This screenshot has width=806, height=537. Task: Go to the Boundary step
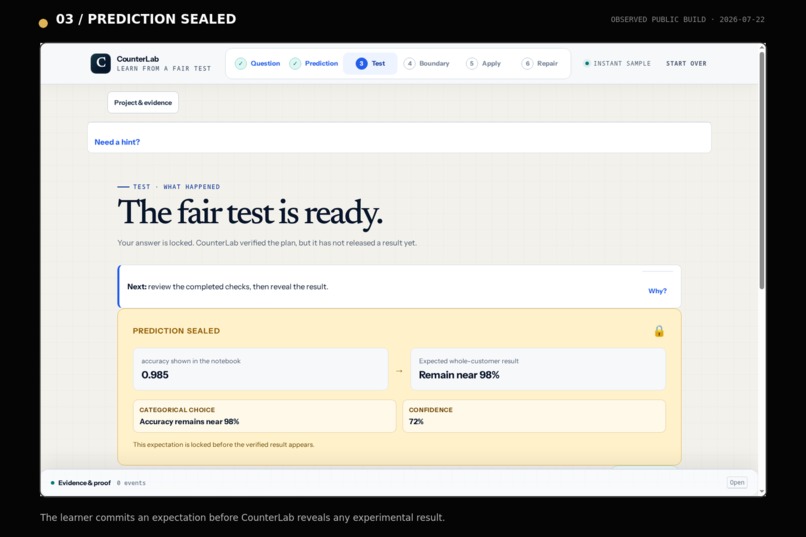[427, 63]
